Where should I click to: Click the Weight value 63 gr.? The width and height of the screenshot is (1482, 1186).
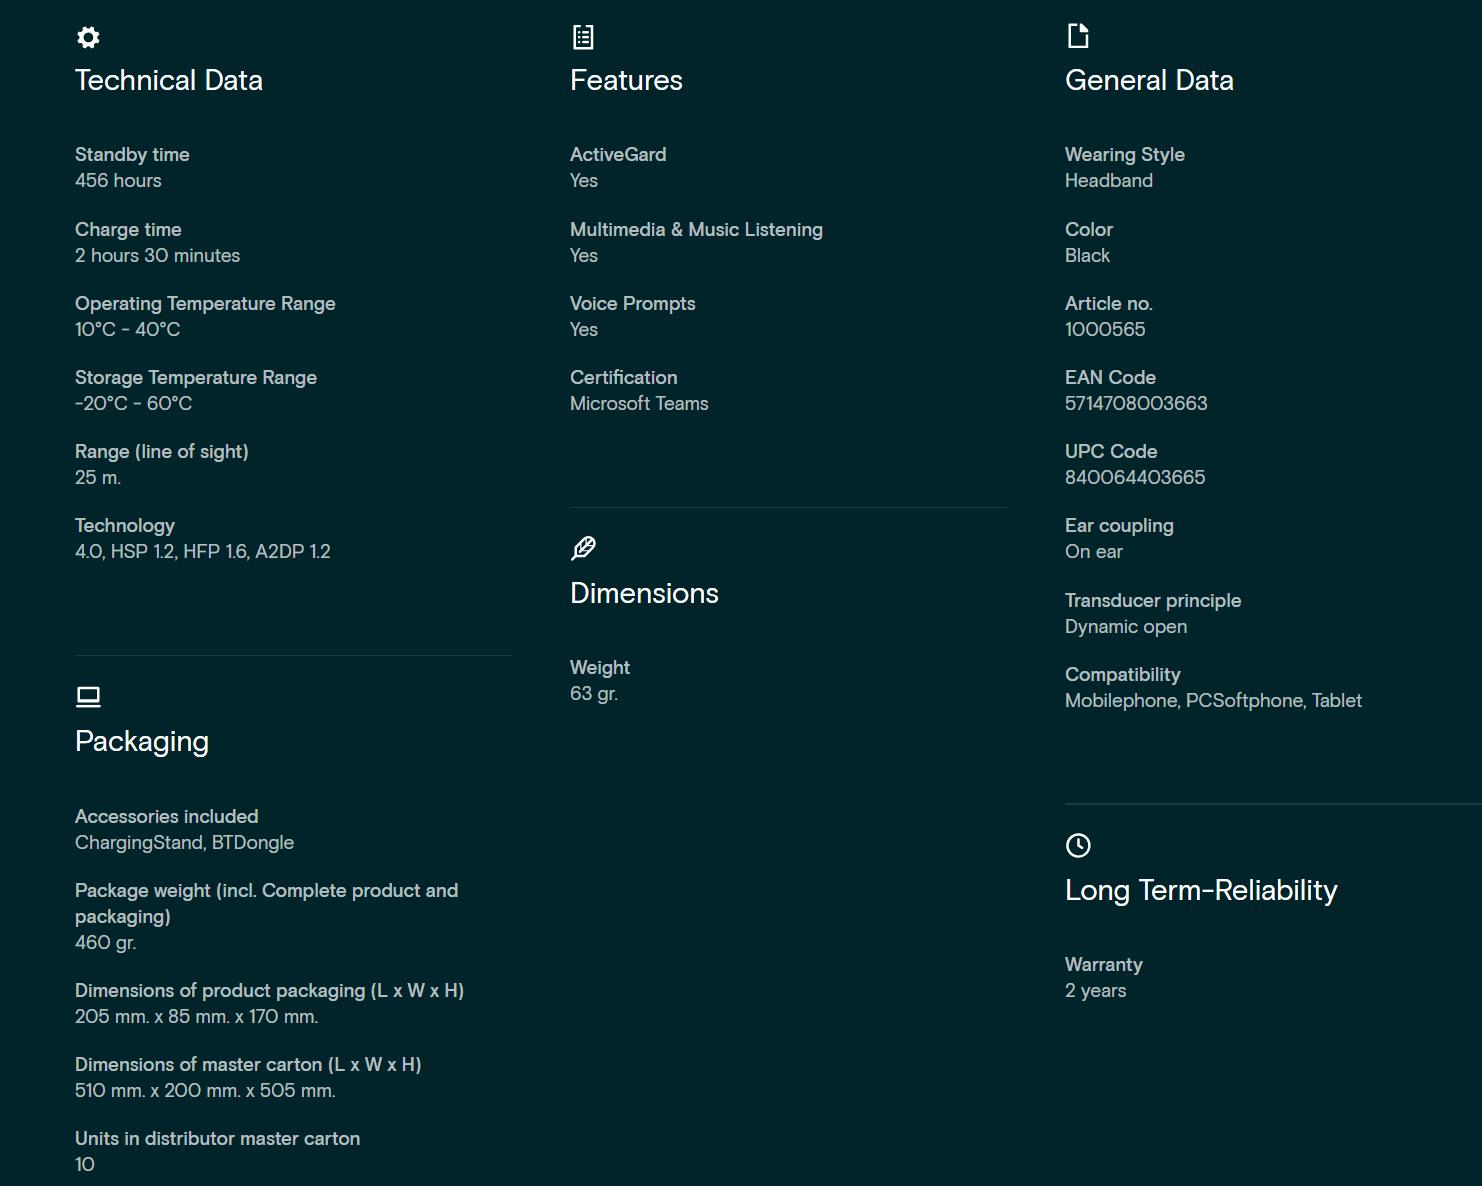[594, 694]
